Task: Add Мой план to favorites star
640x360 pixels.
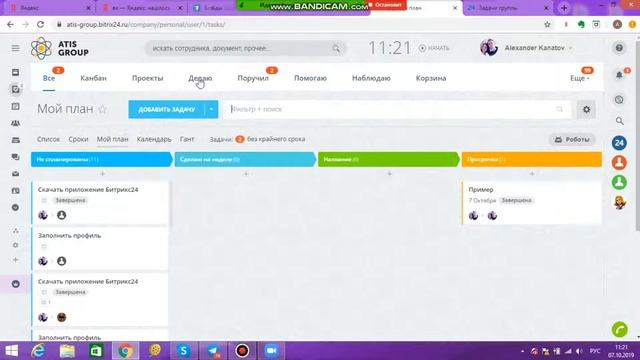Action: pyautogui.click(x=102, y=109)
